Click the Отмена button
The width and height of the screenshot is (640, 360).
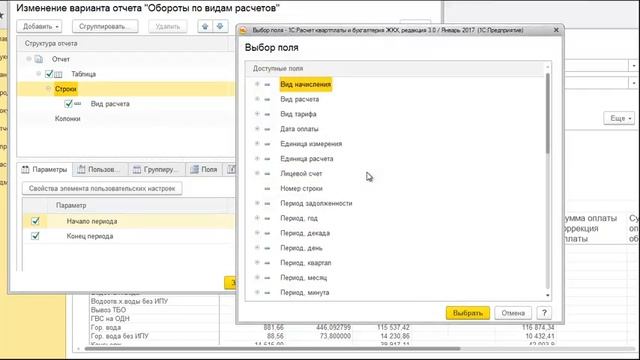(513, 313)
